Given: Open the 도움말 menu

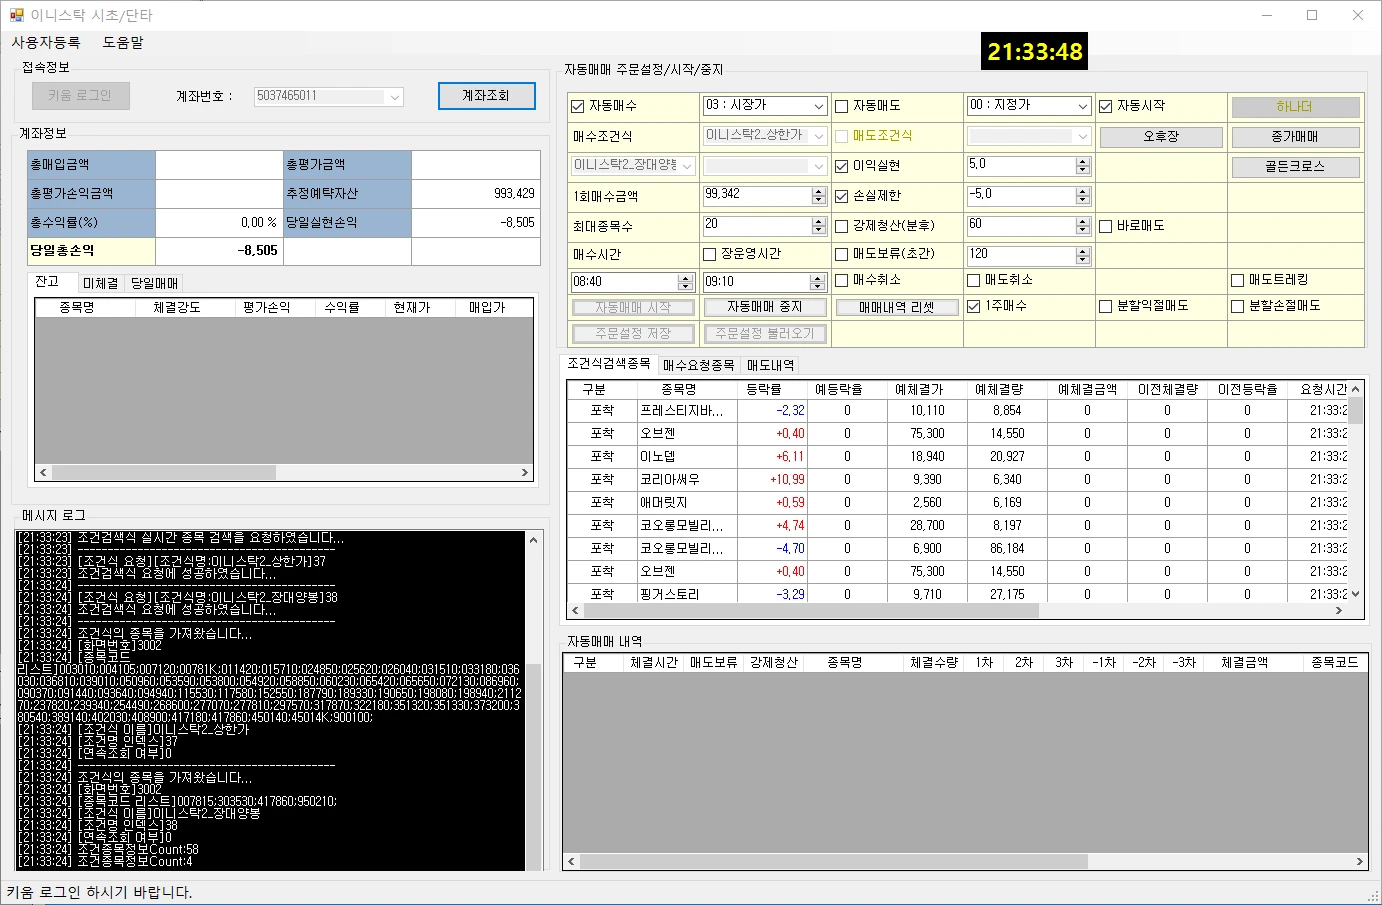Looking at the screenshot, I should (x=123, y=43).
